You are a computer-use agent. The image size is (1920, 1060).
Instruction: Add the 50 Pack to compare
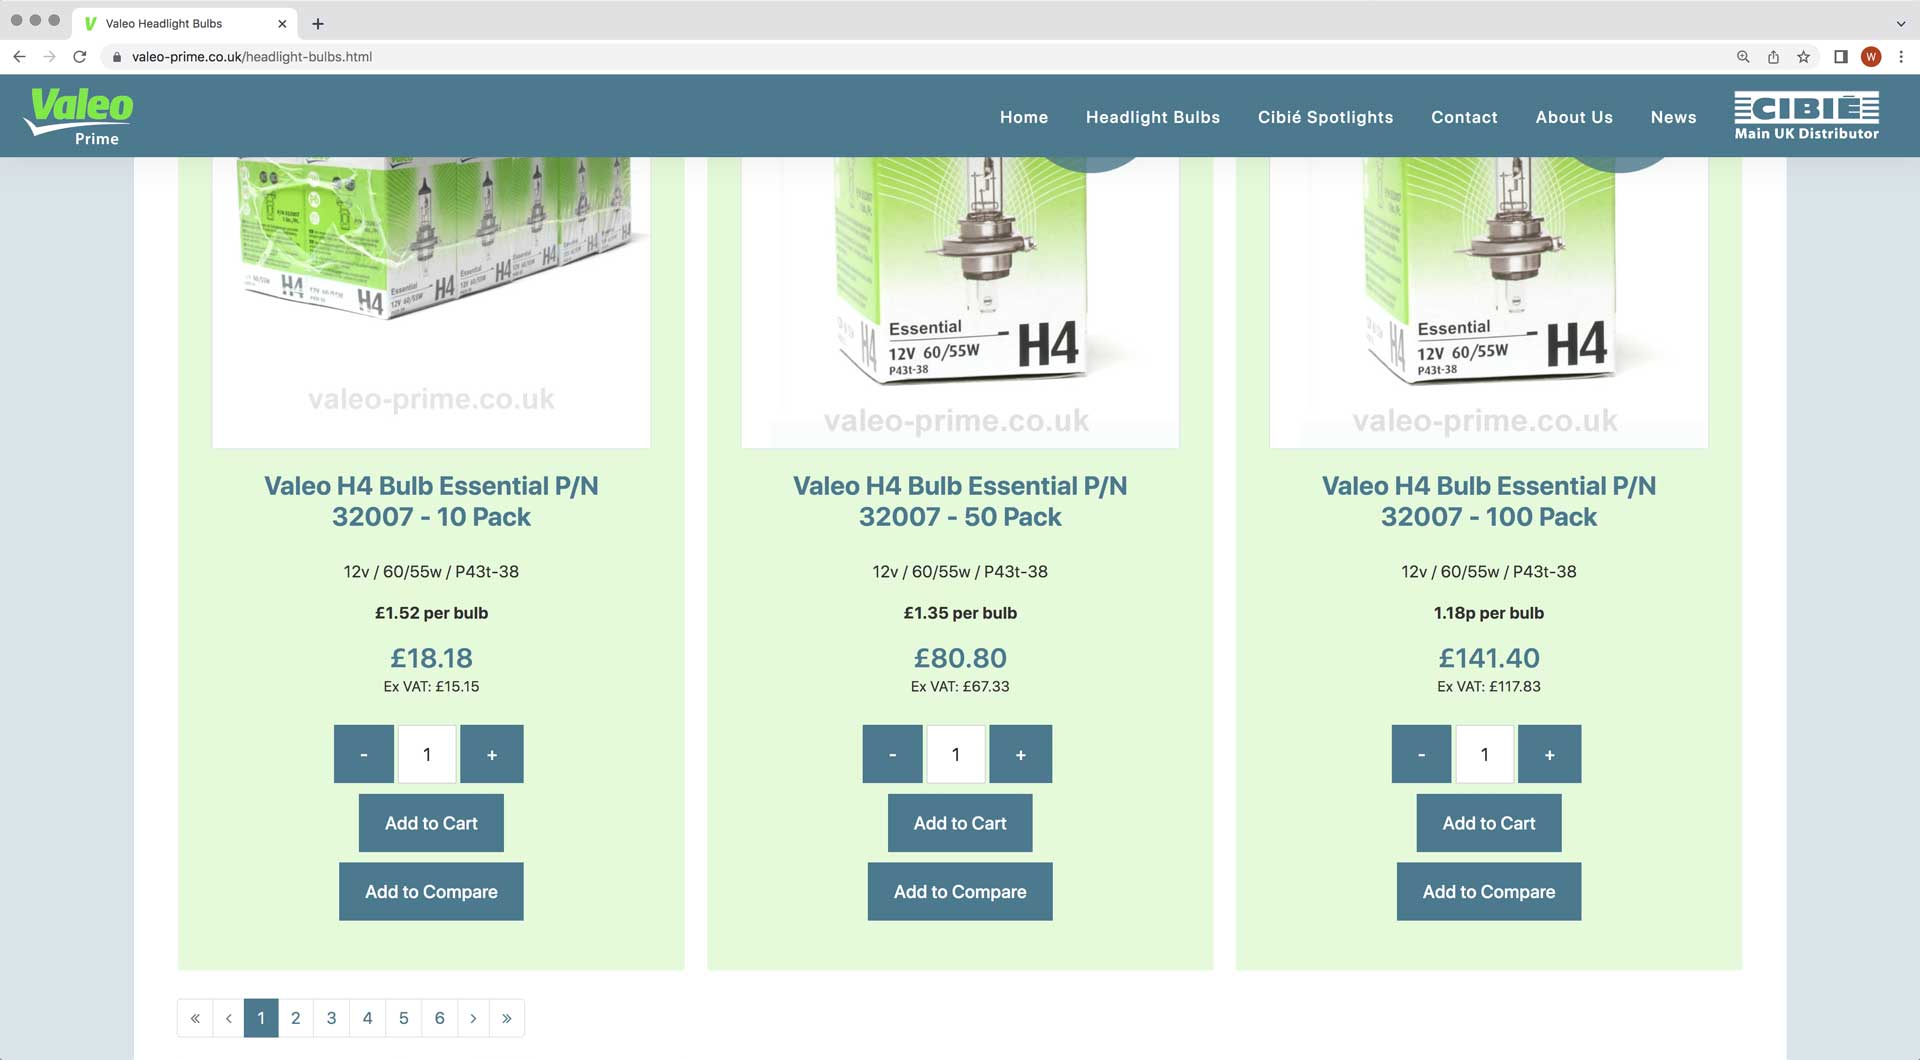pos(960,892)
